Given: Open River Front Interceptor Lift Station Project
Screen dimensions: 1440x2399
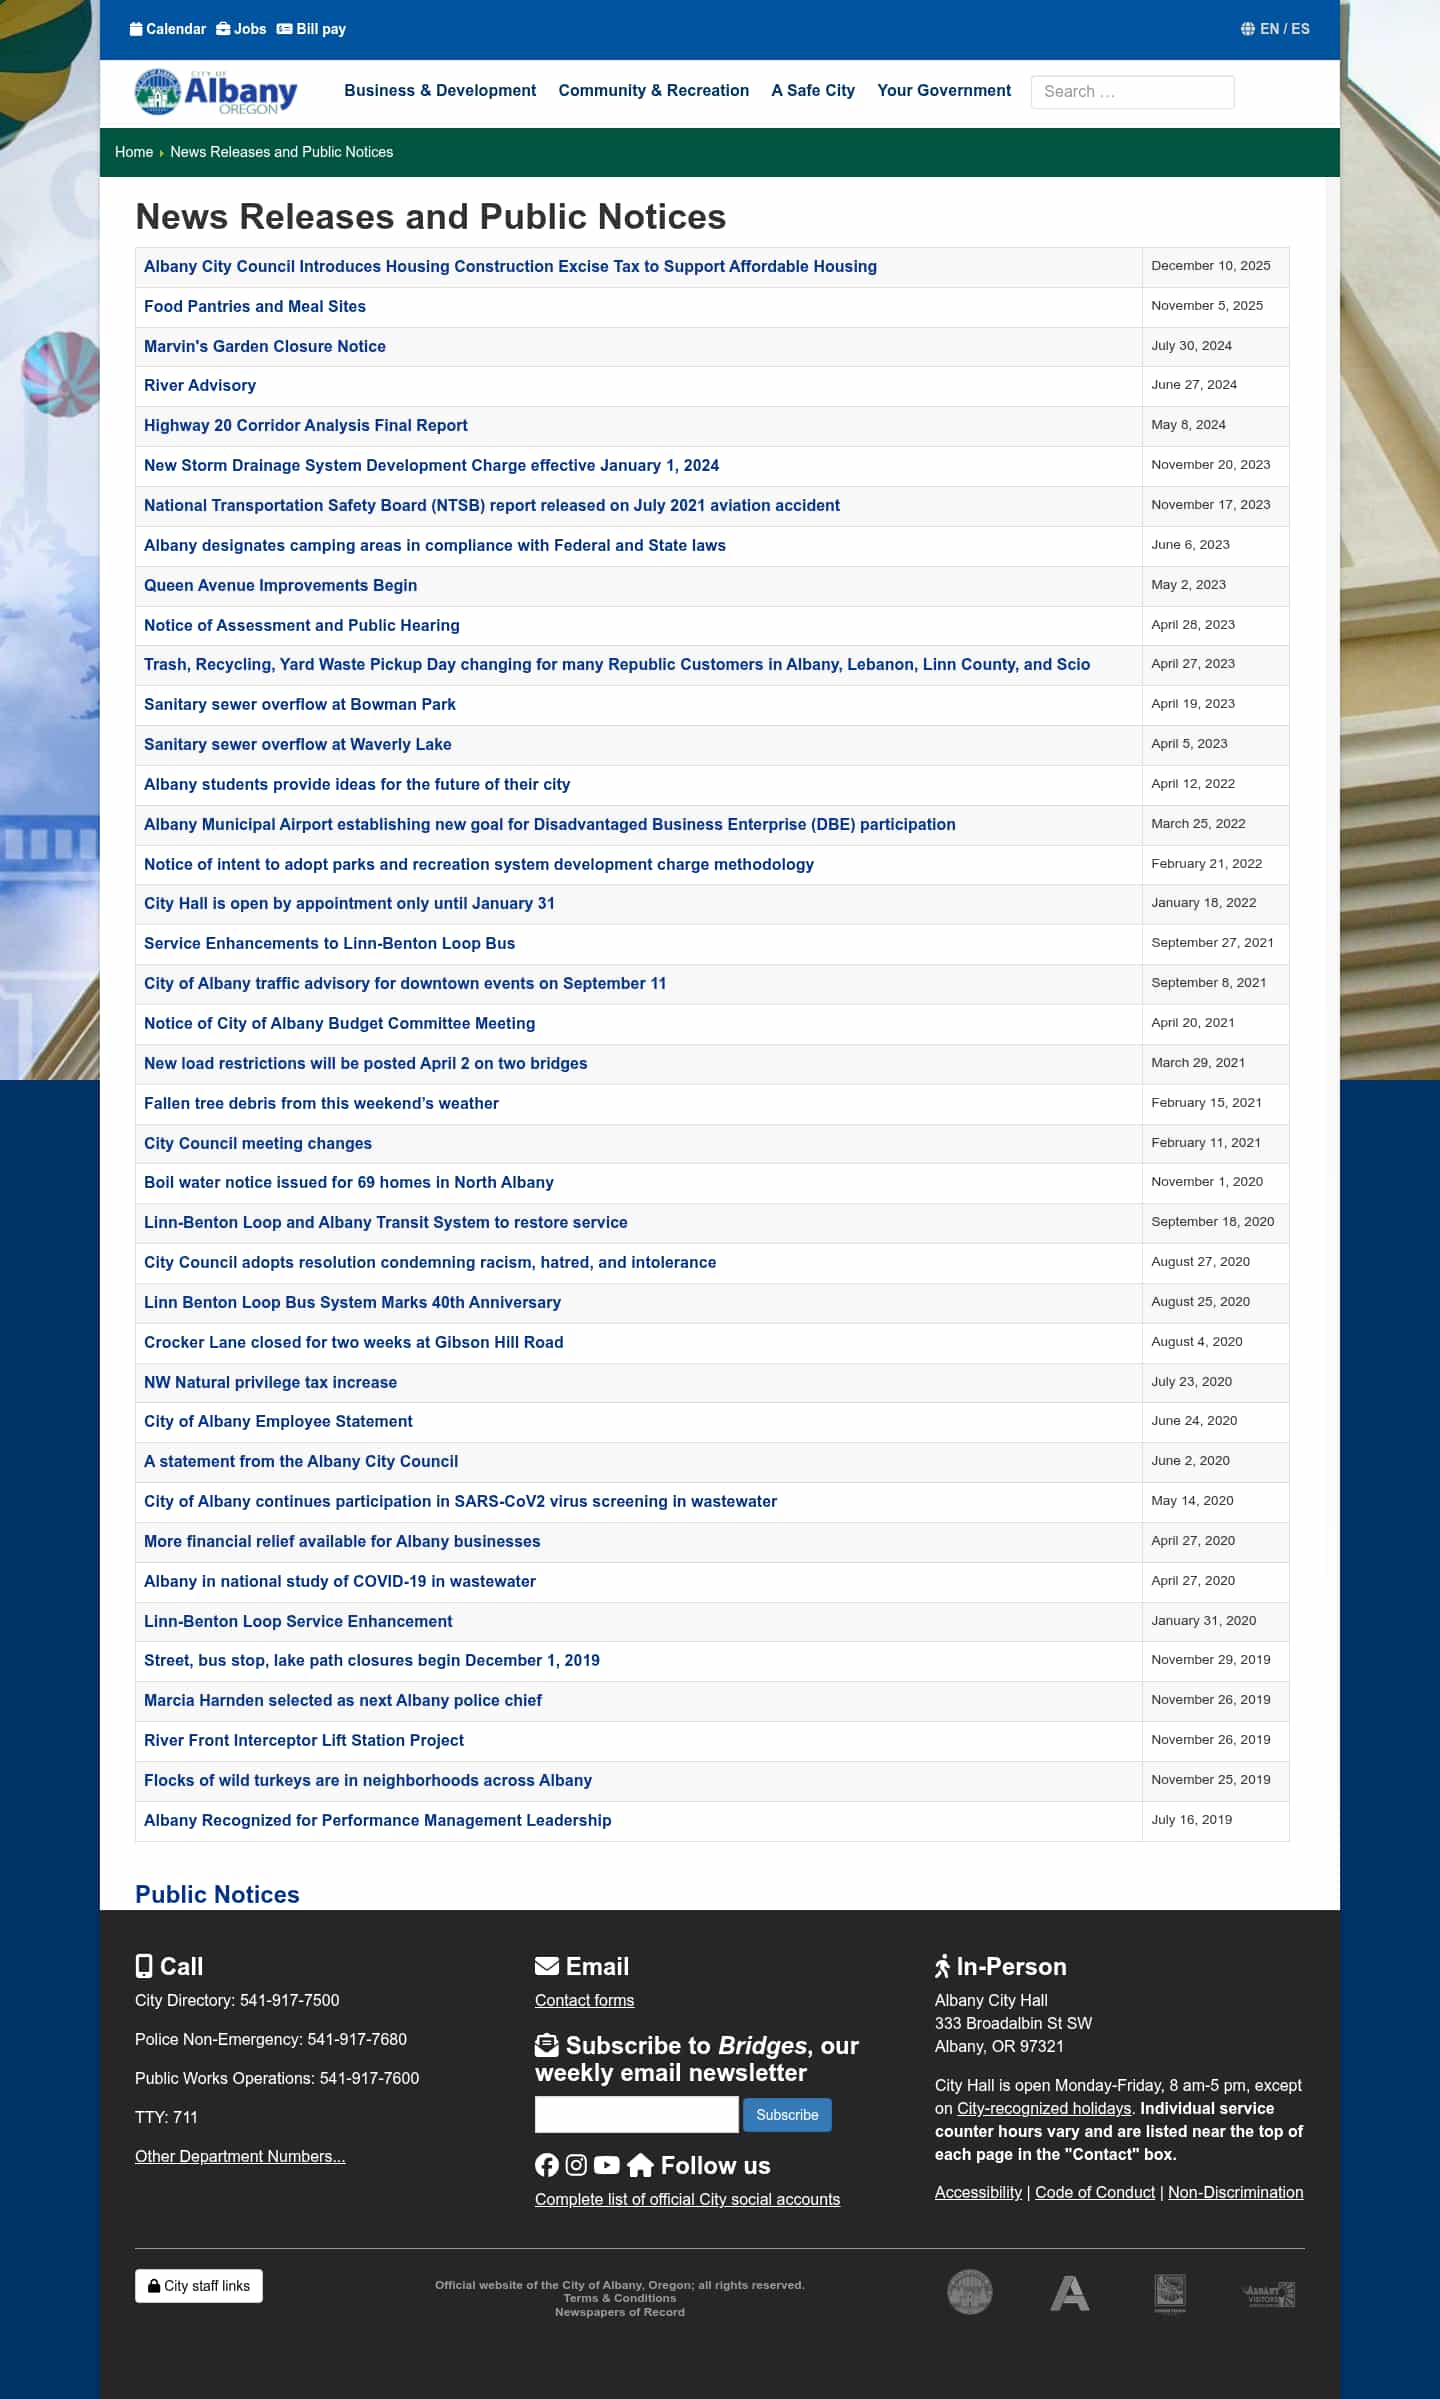Looking at the screenshot, I should pos(304,1741).
